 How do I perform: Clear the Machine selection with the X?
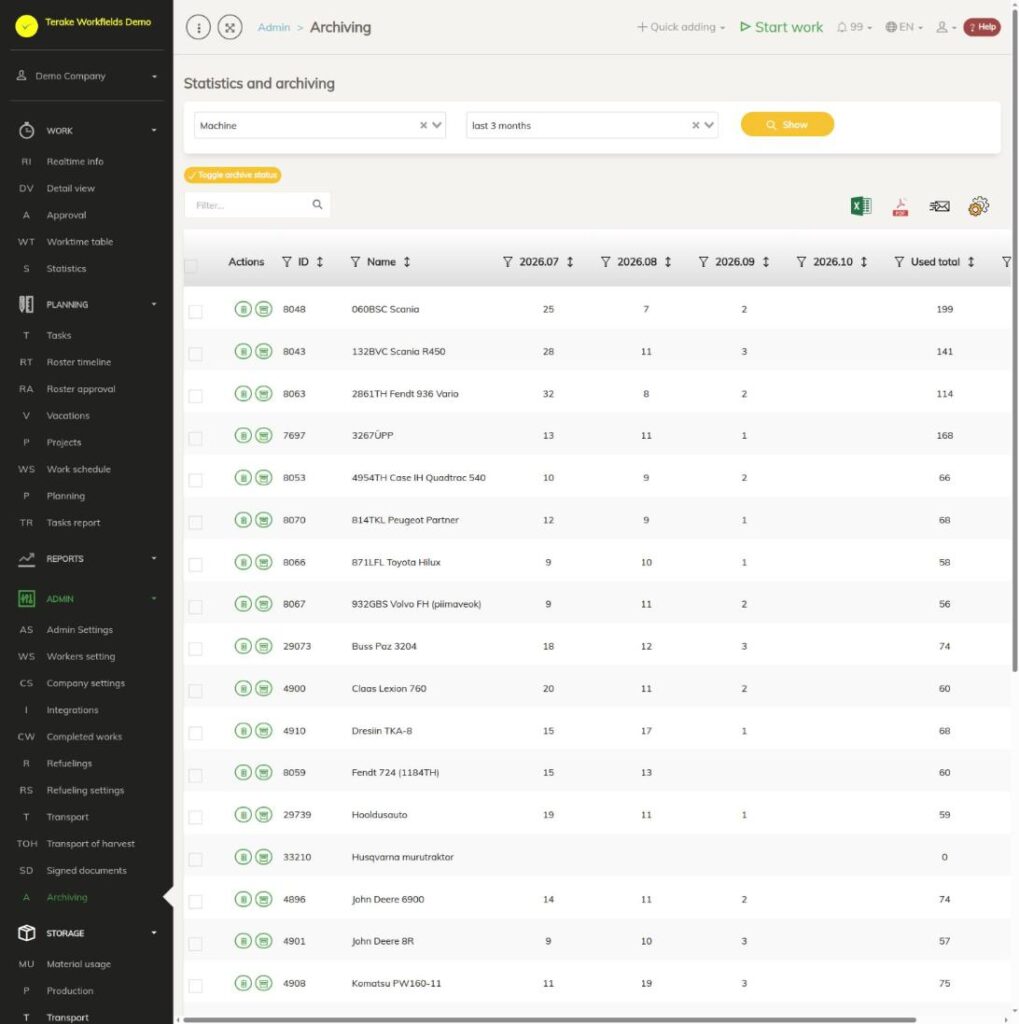click(x=423, y=125)
